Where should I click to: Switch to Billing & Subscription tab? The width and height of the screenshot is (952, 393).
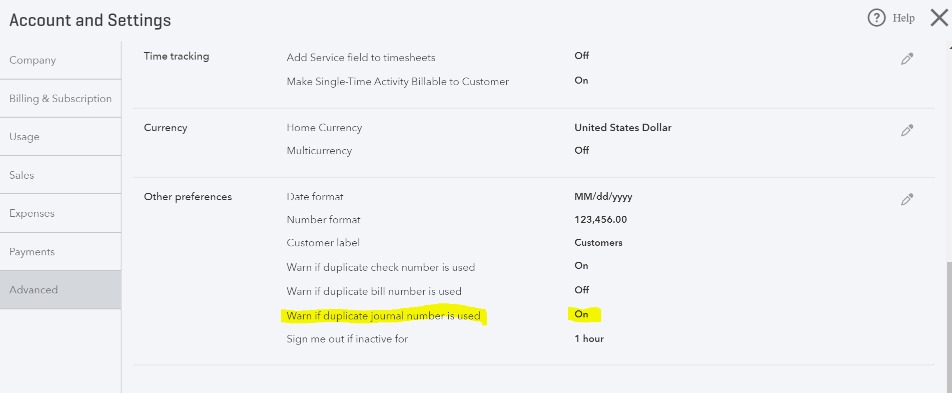[60, 98]
